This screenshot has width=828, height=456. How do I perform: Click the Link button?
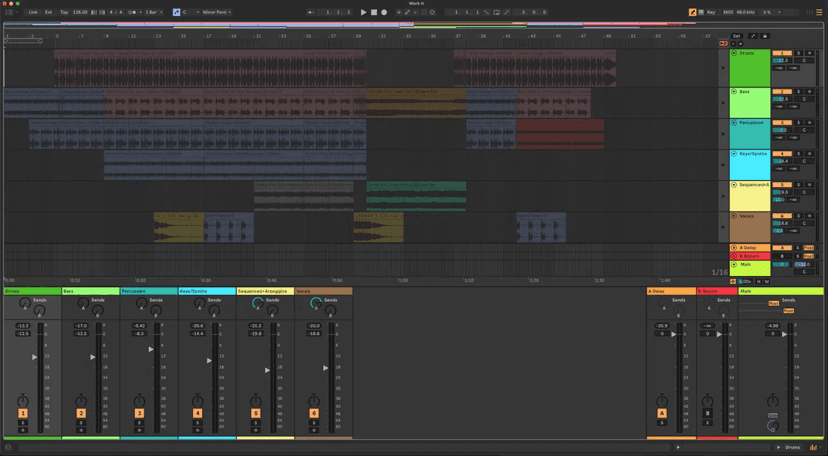pyautogui.click(x=33, y=12)
